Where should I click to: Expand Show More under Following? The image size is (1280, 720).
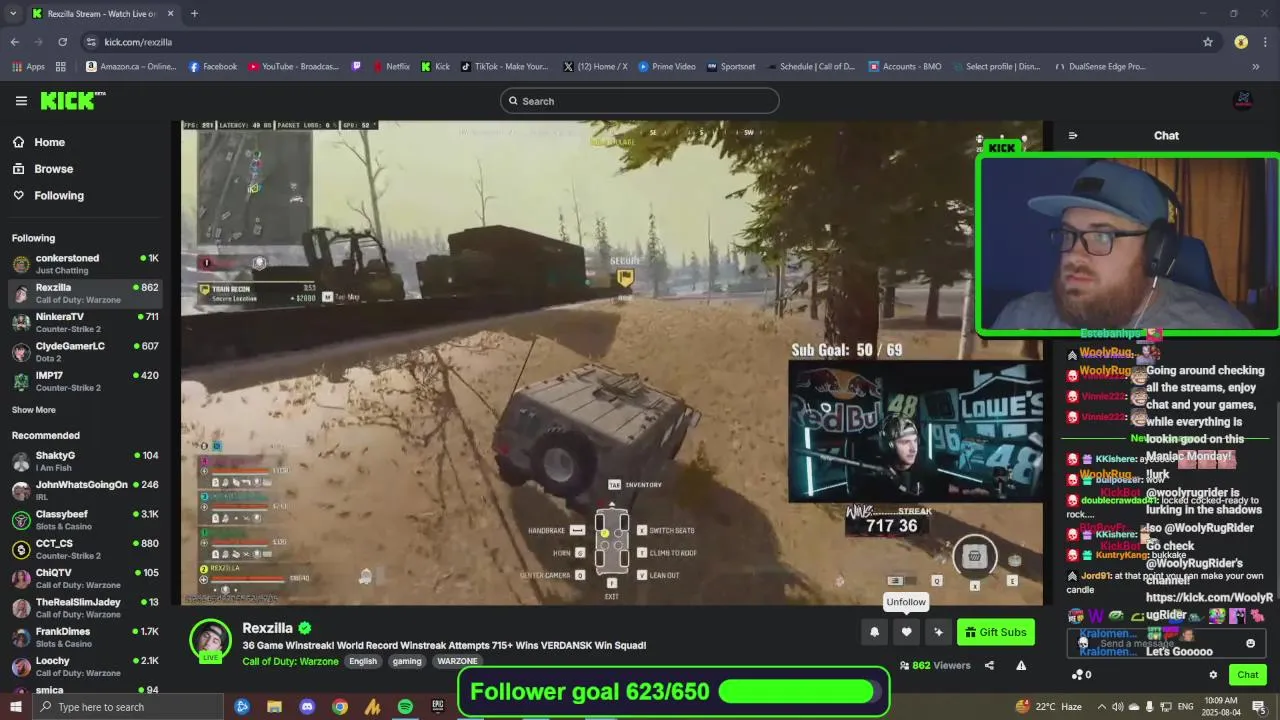[x=34, y=410]
